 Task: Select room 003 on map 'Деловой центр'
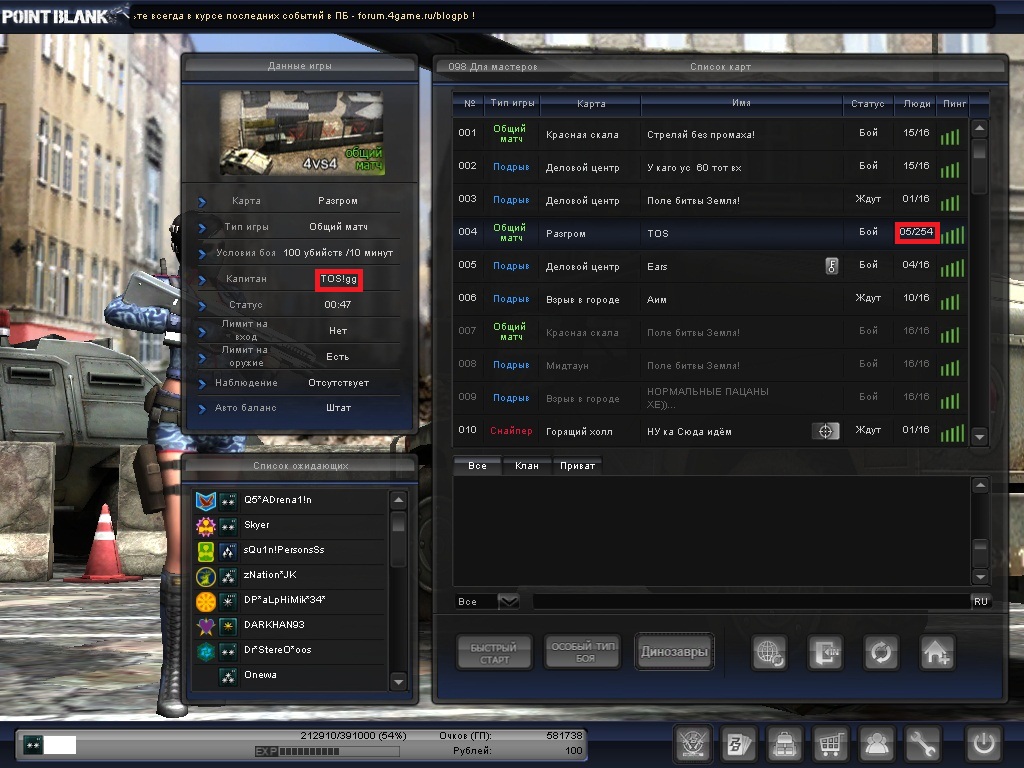point(709,200)
